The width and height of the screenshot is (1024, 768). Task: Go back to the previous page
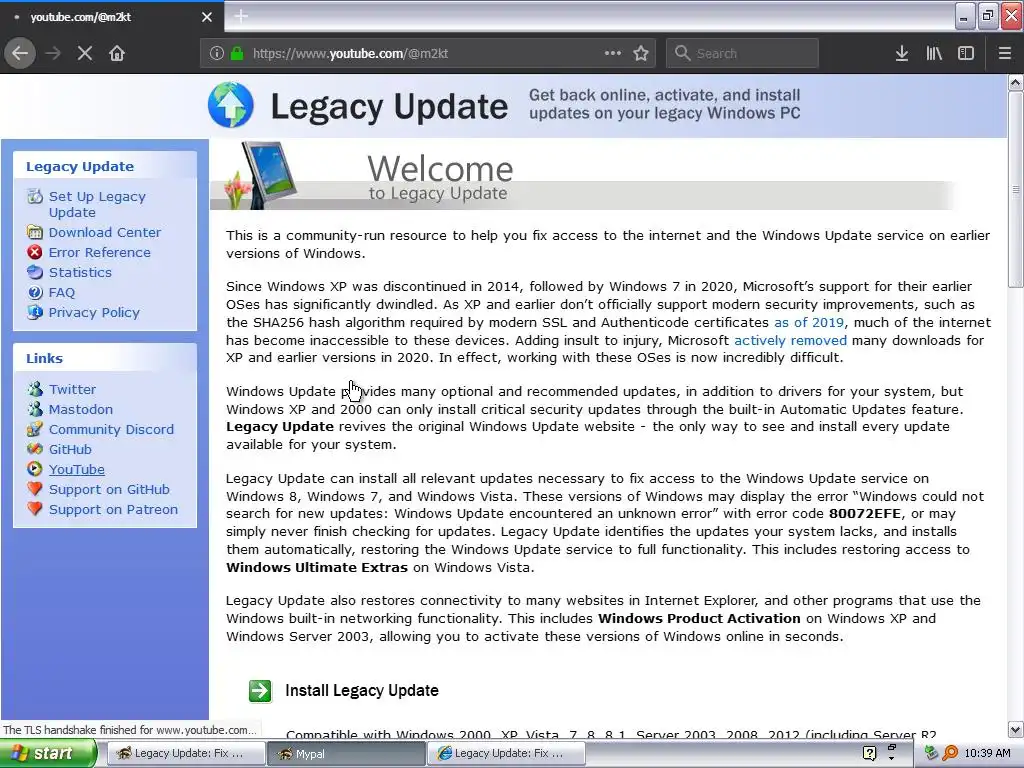point(20,54)
